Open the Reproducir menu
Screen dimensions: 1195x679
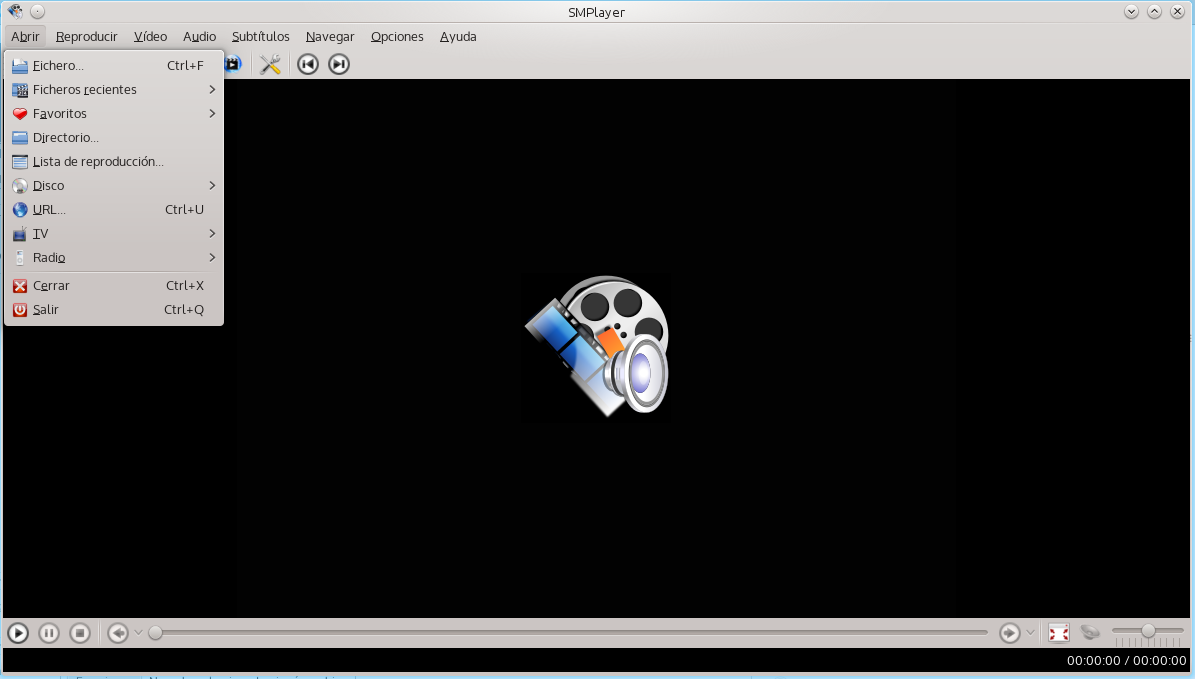coord(87,37)
